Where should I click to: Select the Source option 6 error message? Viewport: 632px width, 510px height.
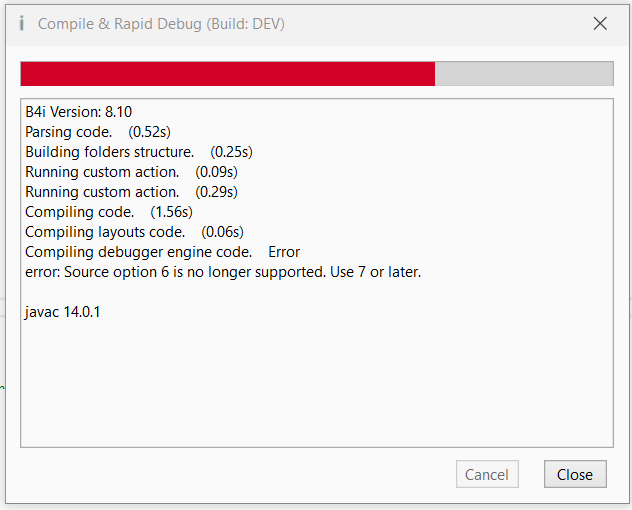(x=223, y=272)
